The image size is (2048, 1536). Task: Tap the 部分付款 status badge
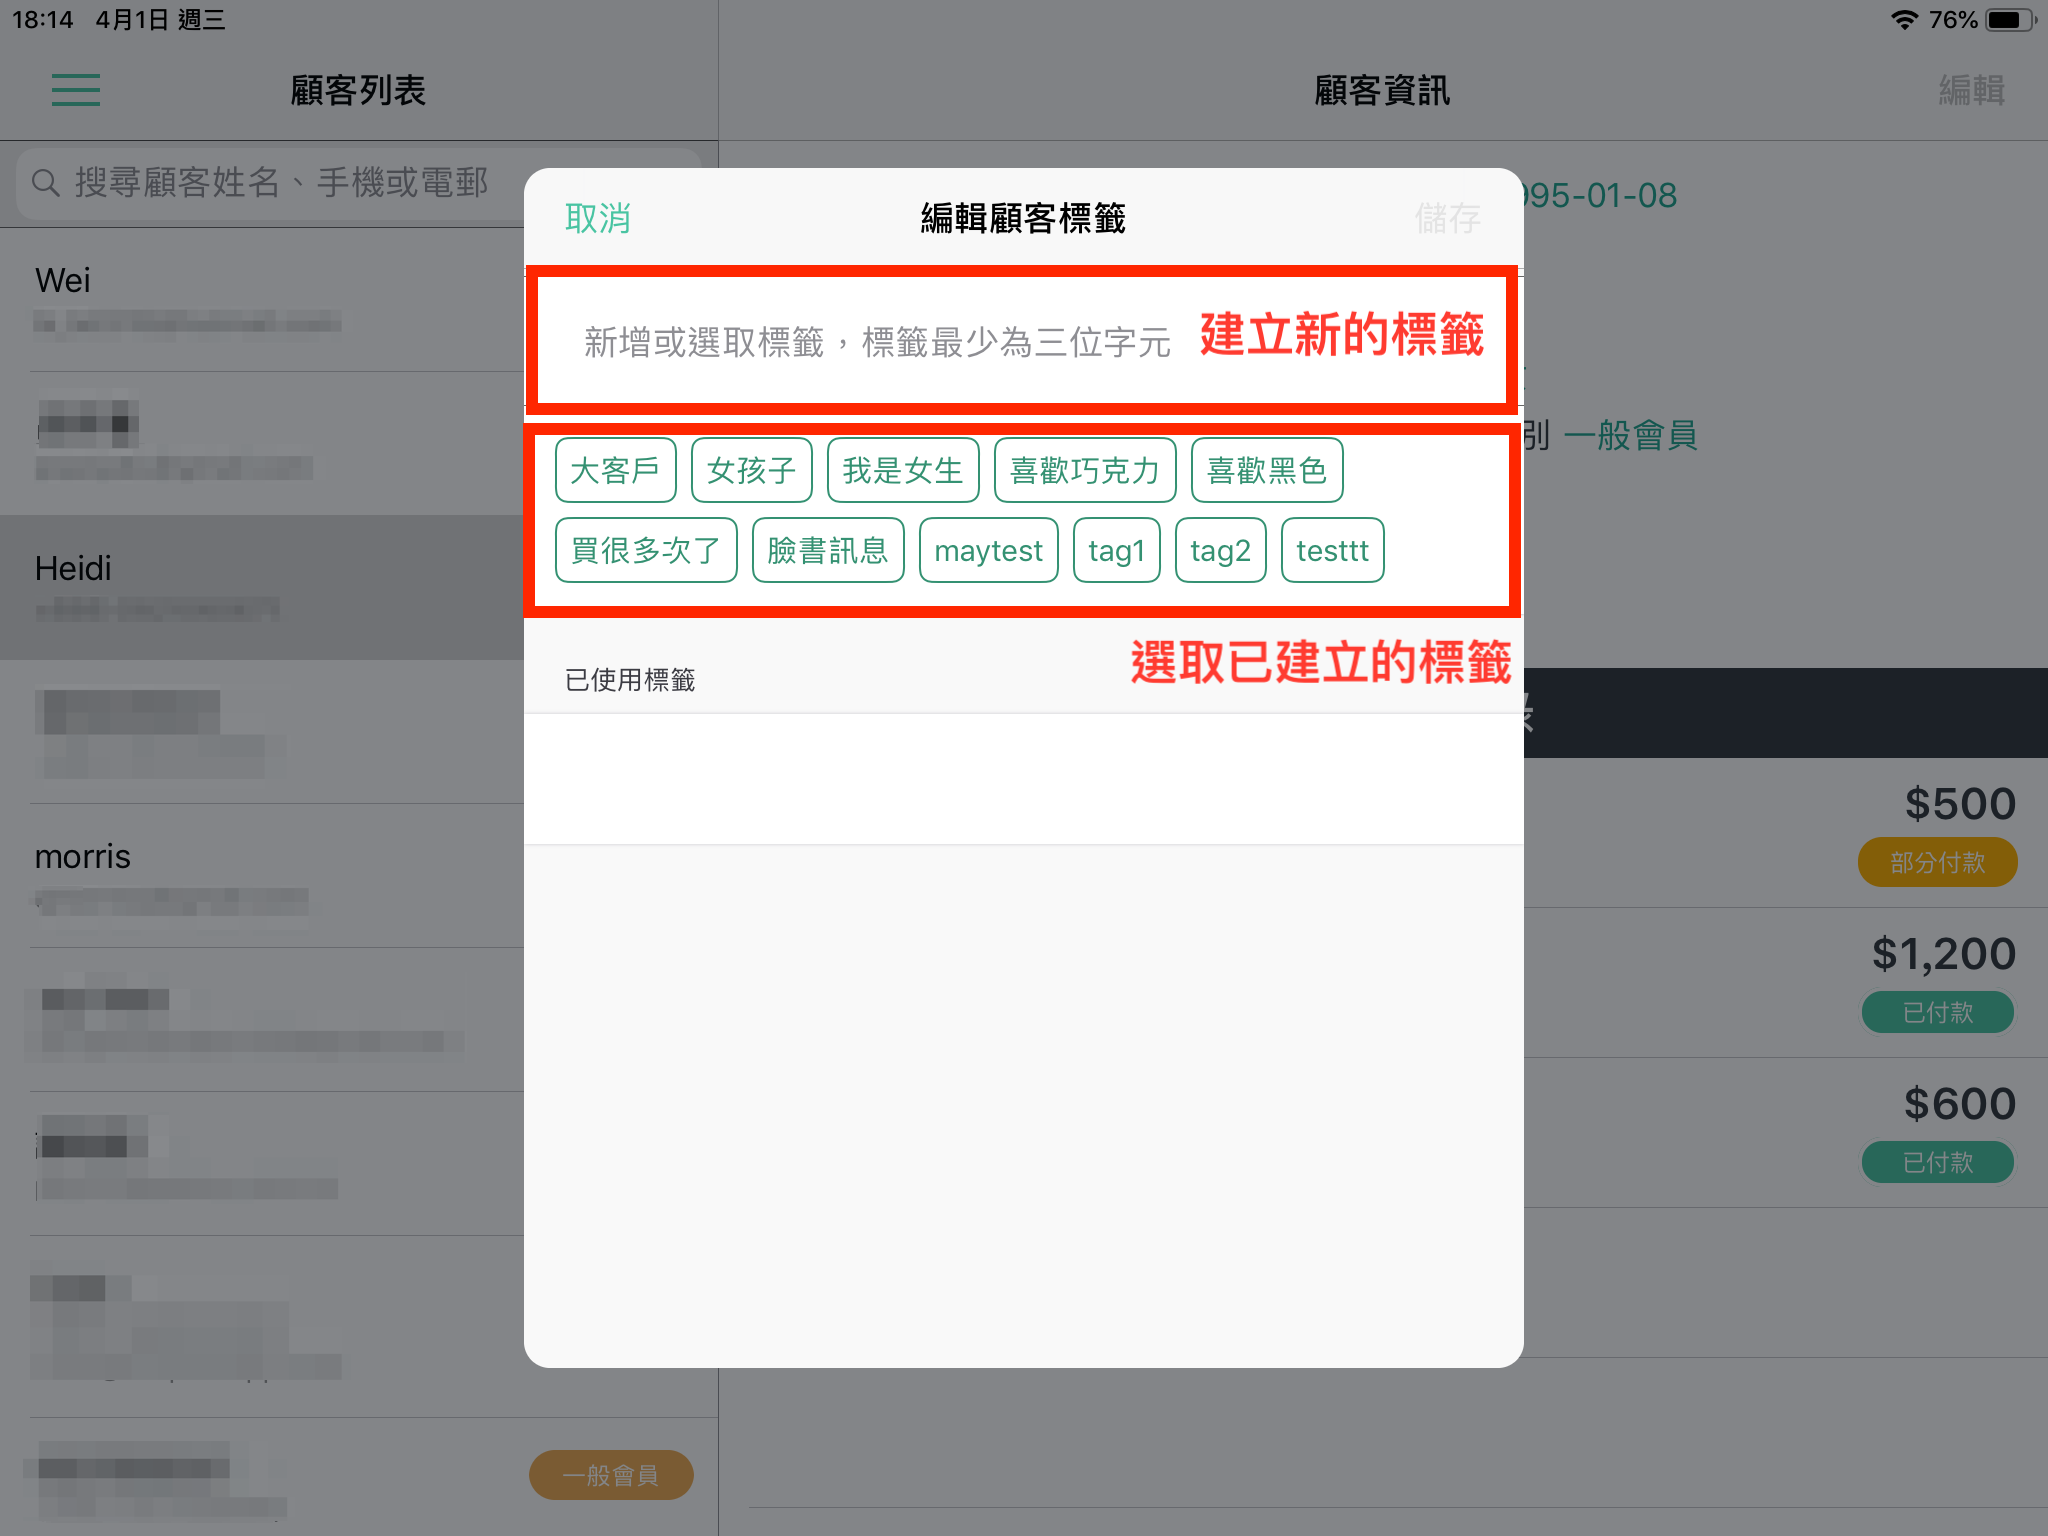point(1937,862)
